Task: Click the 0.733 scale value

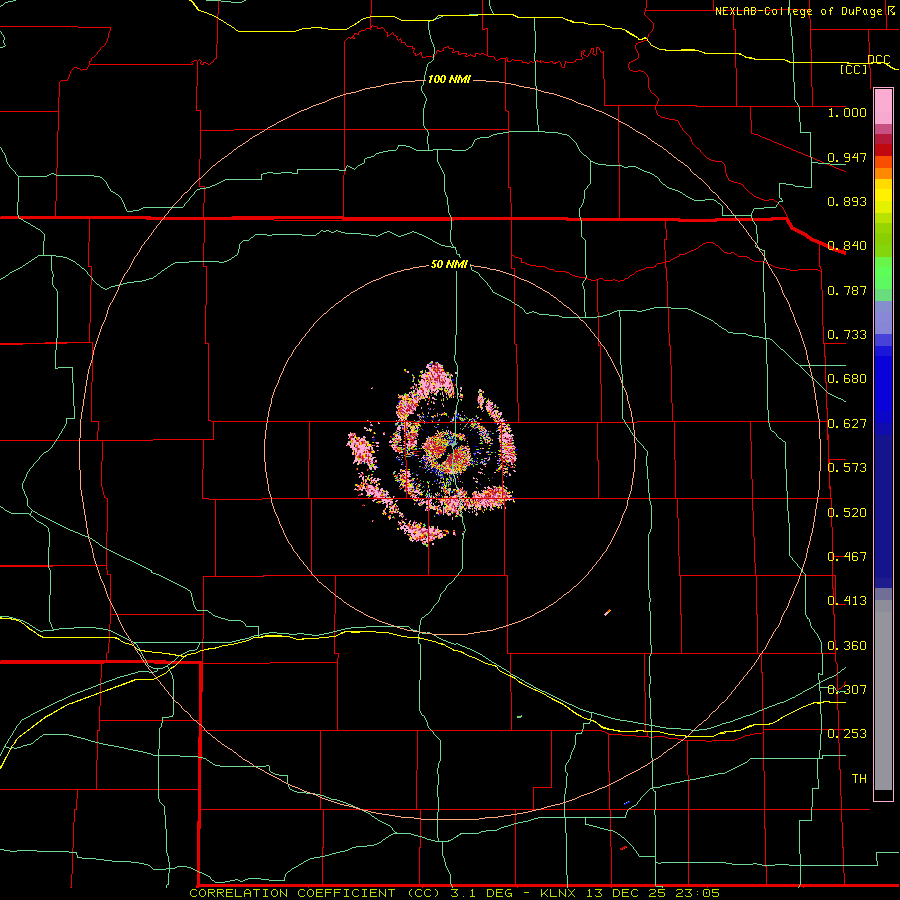Action: (847, 335)
